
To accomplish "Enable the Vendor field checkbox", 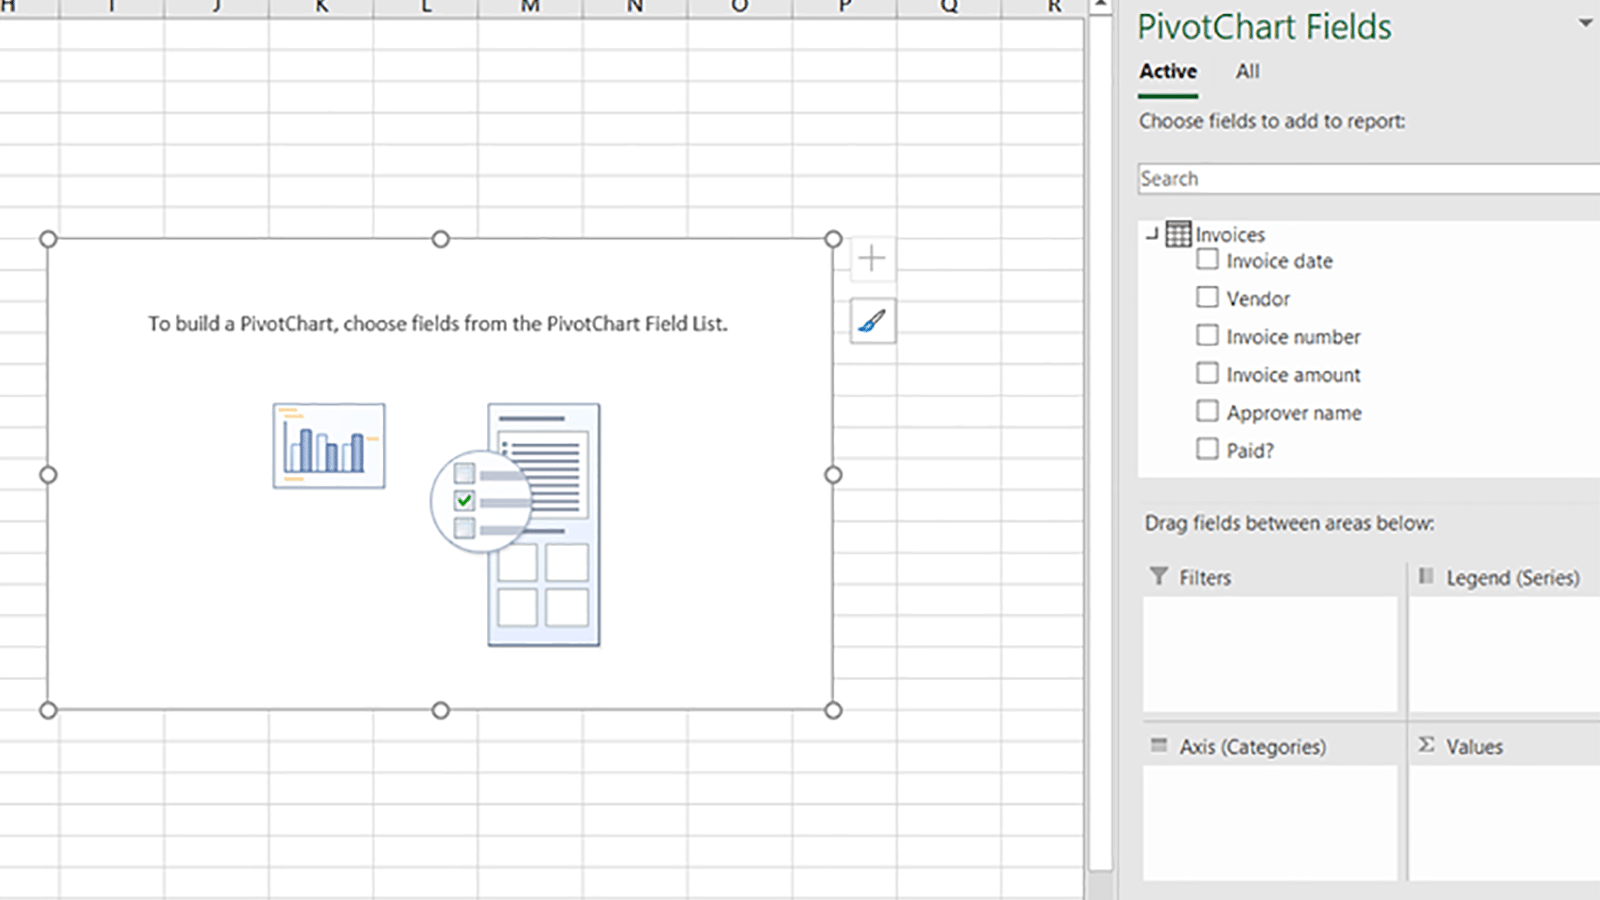I will click(1208, 298).
